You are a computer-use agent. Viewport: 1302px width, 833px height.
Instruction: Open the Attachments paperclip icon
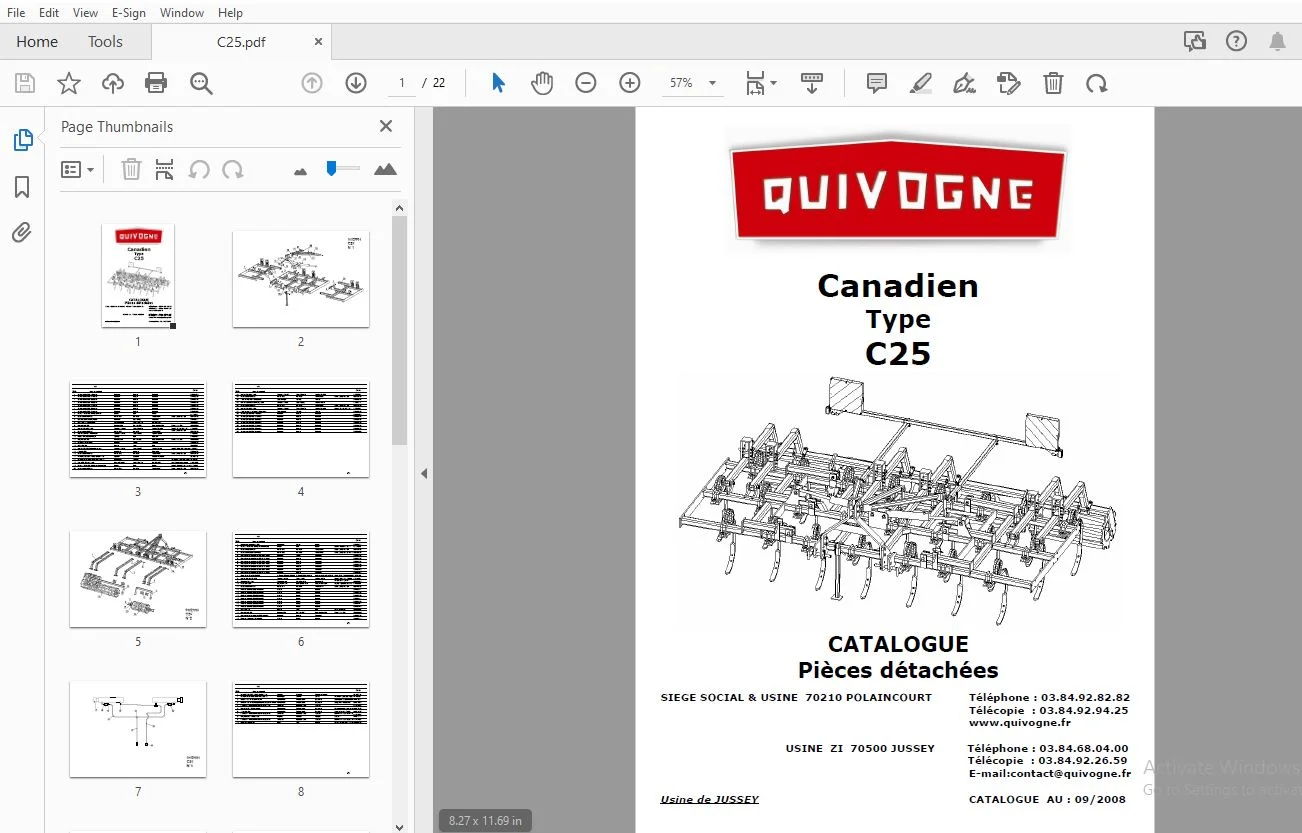coord(22,233)
